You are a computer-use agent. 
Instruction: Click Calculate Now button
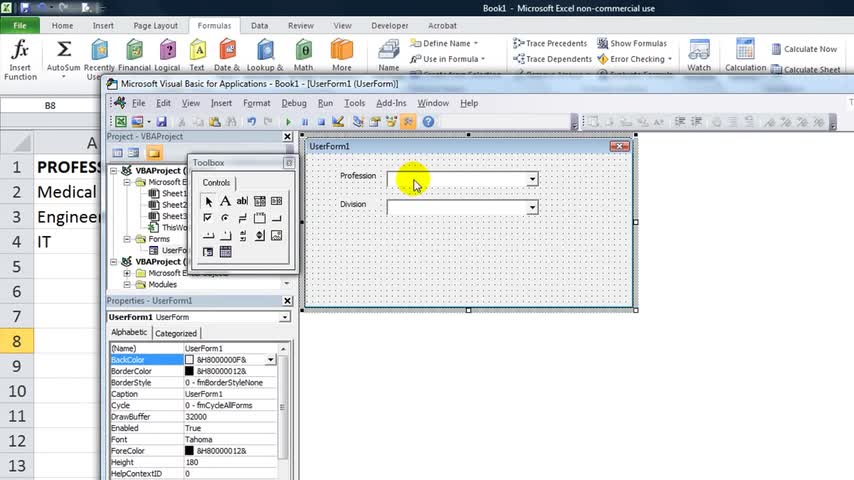click(804, 49)
